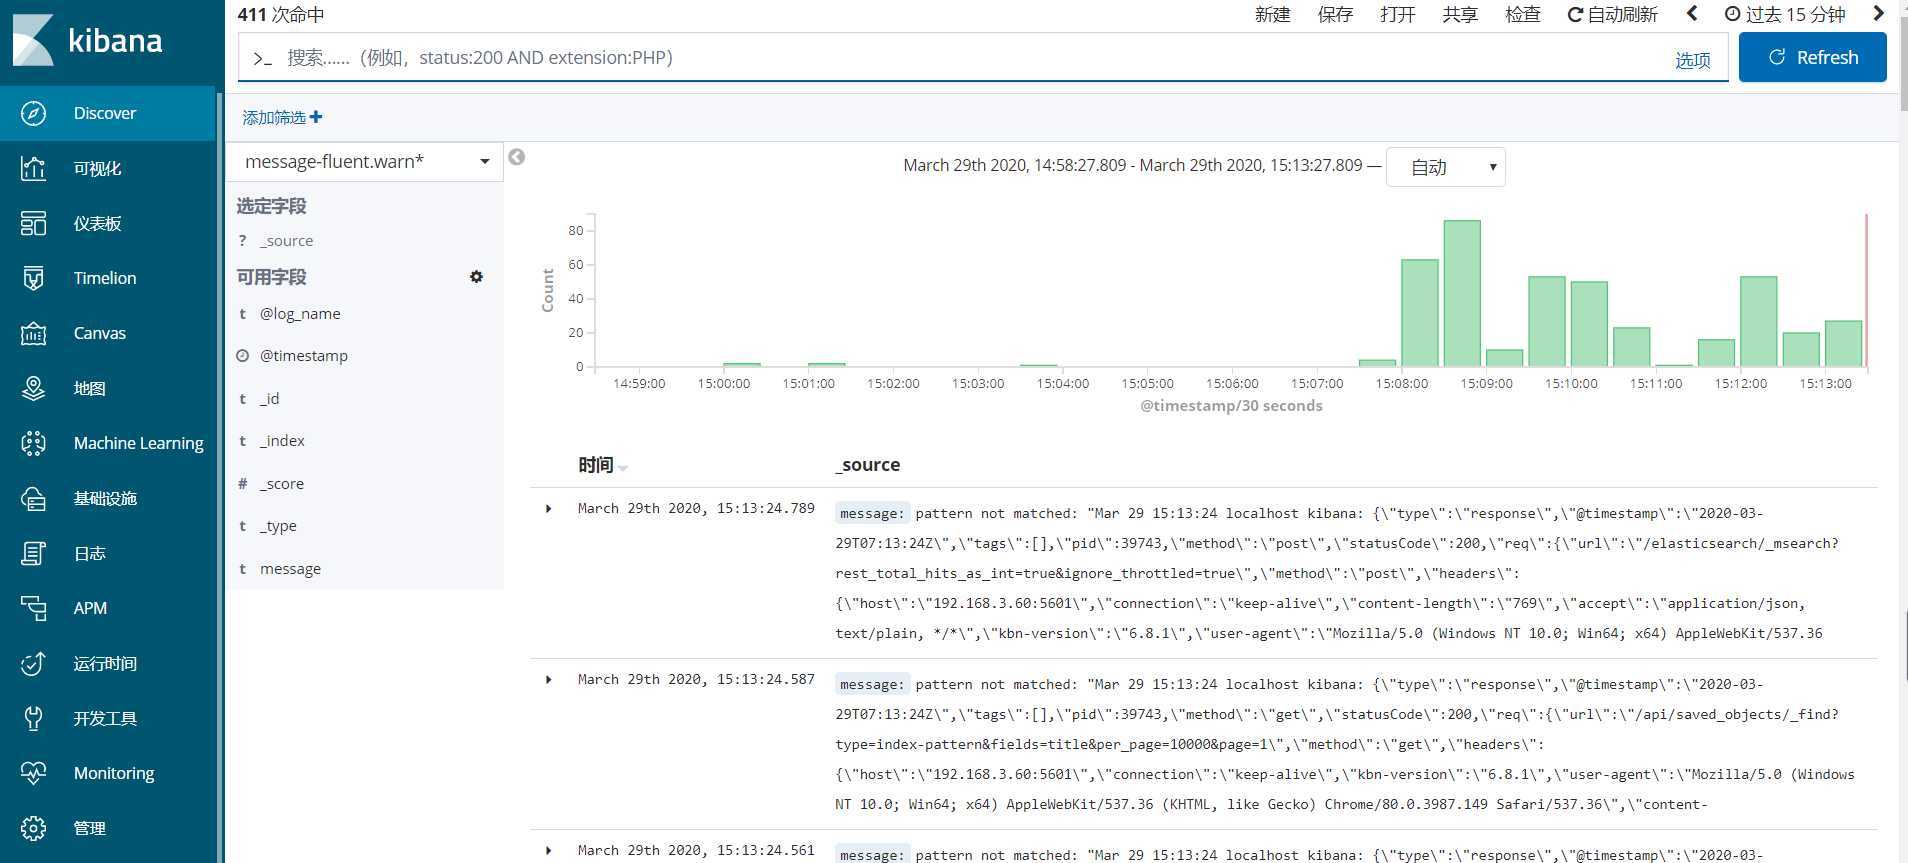Select _id field

[270, 398]
